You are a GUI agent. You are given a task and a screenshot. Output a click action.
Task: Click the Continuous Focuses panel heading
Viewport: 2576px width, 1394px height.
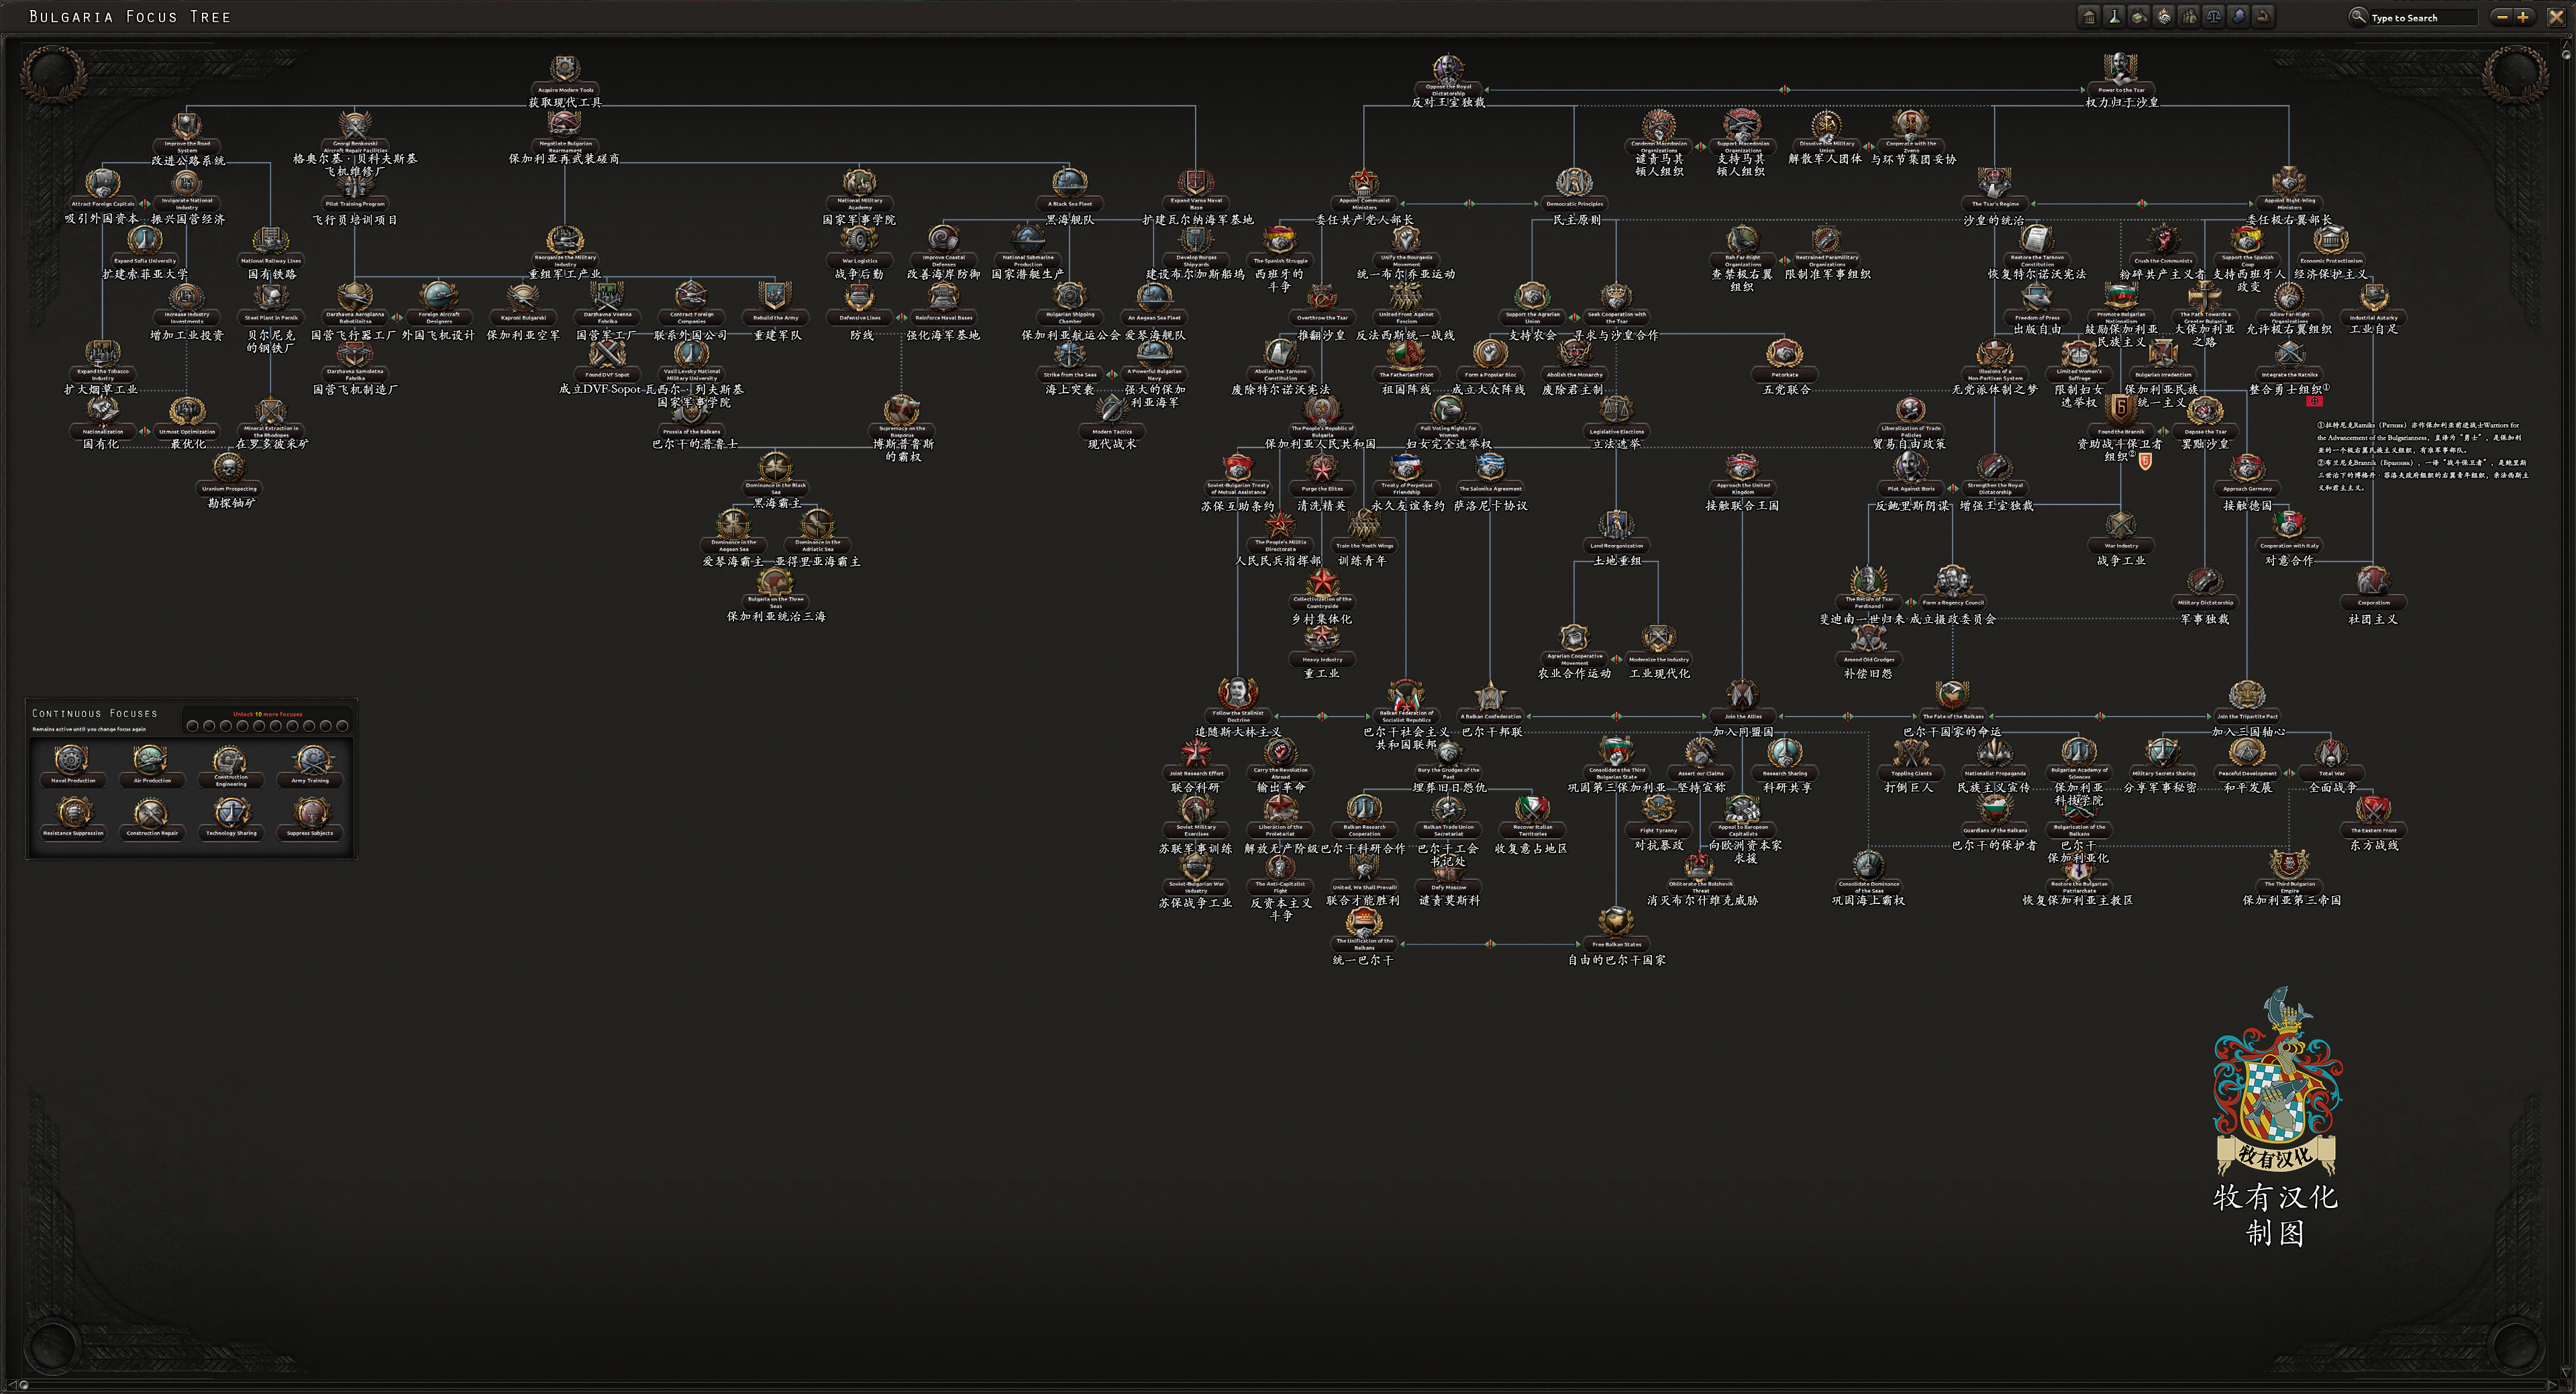point(95,713)
